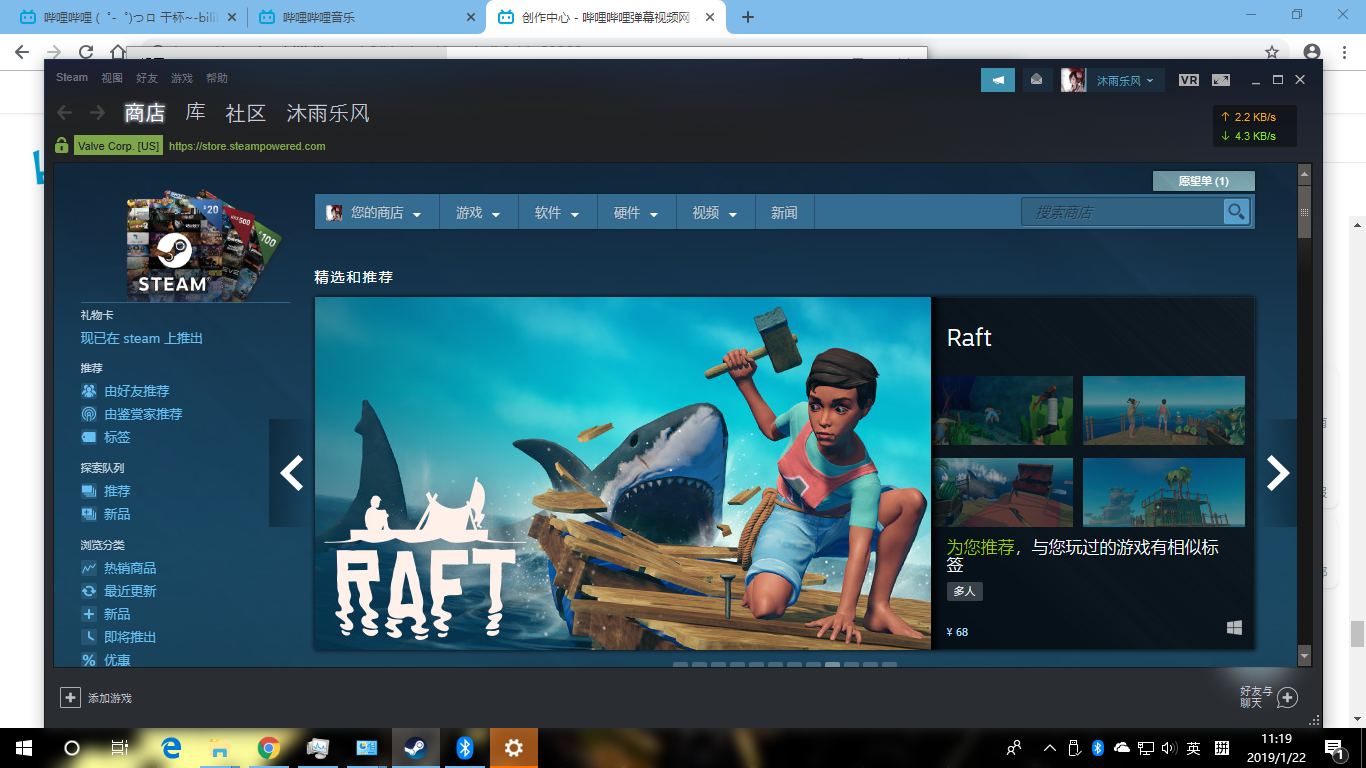Open 由好友推荐 recommendations
The image size is (1366, 768).
126,391
